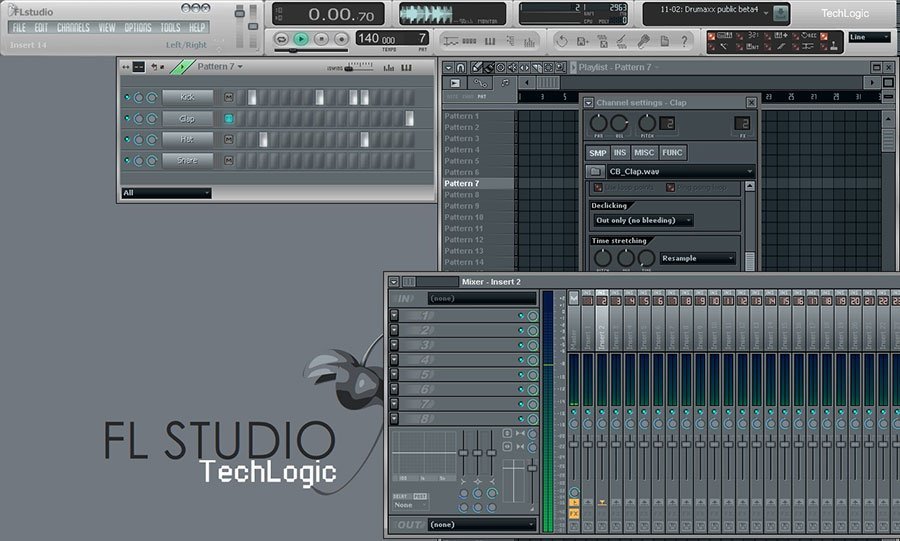Click the Insert 2 track volume fader
Image resolution: width=900 pixels, height=541 pixels.
[x=602, y=443]
